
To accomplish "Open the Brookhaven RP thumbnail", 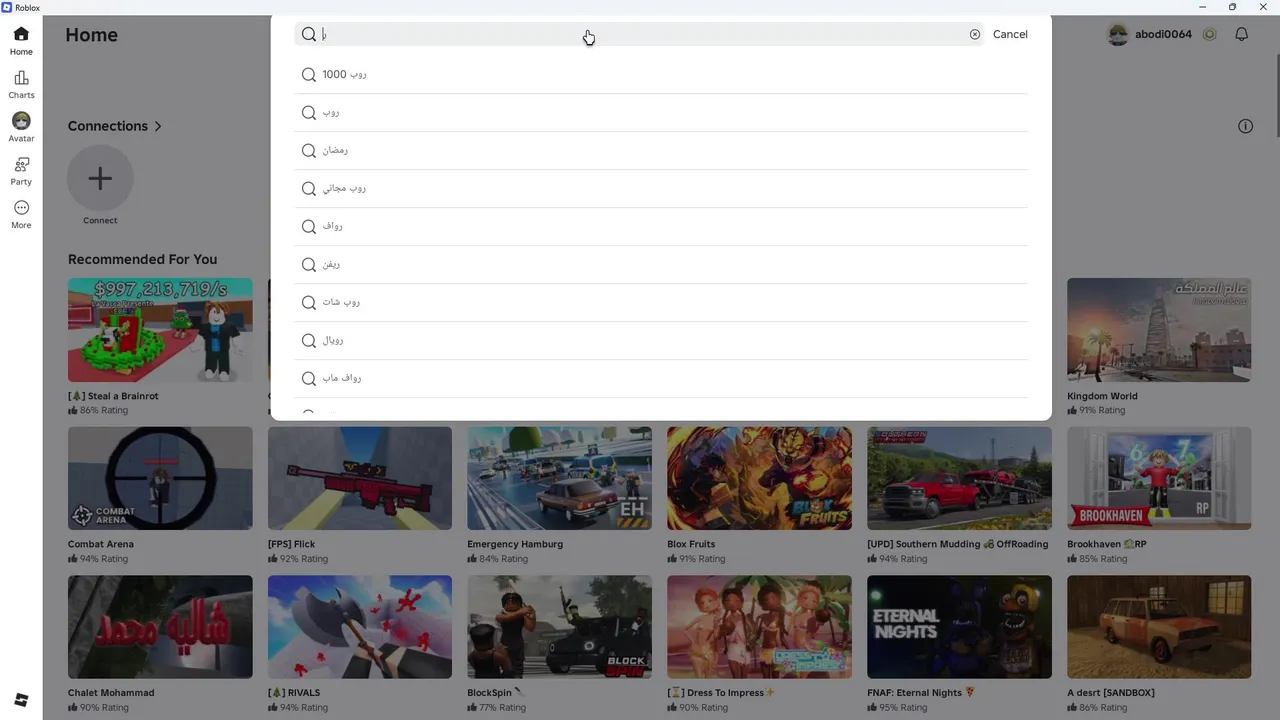I will pos(1159,478).
